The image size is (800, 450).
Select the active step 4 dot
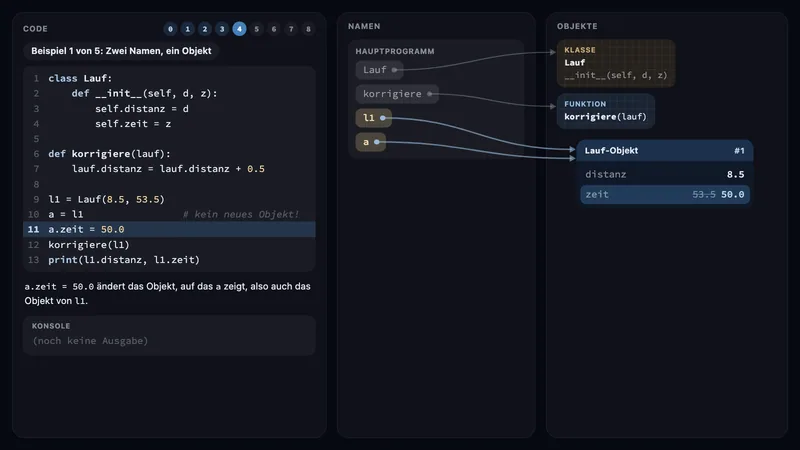[x=239, y=29]
